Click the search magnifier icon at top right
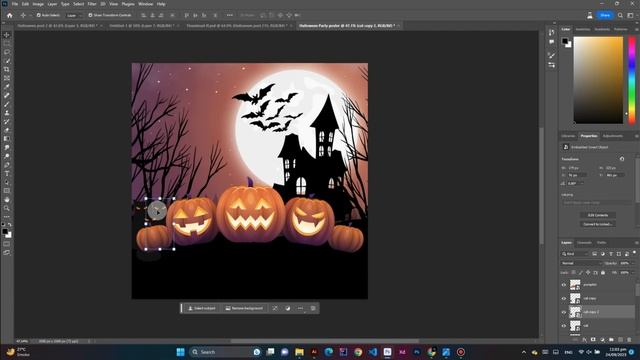The image size is (640, 360). pos(620,15)
